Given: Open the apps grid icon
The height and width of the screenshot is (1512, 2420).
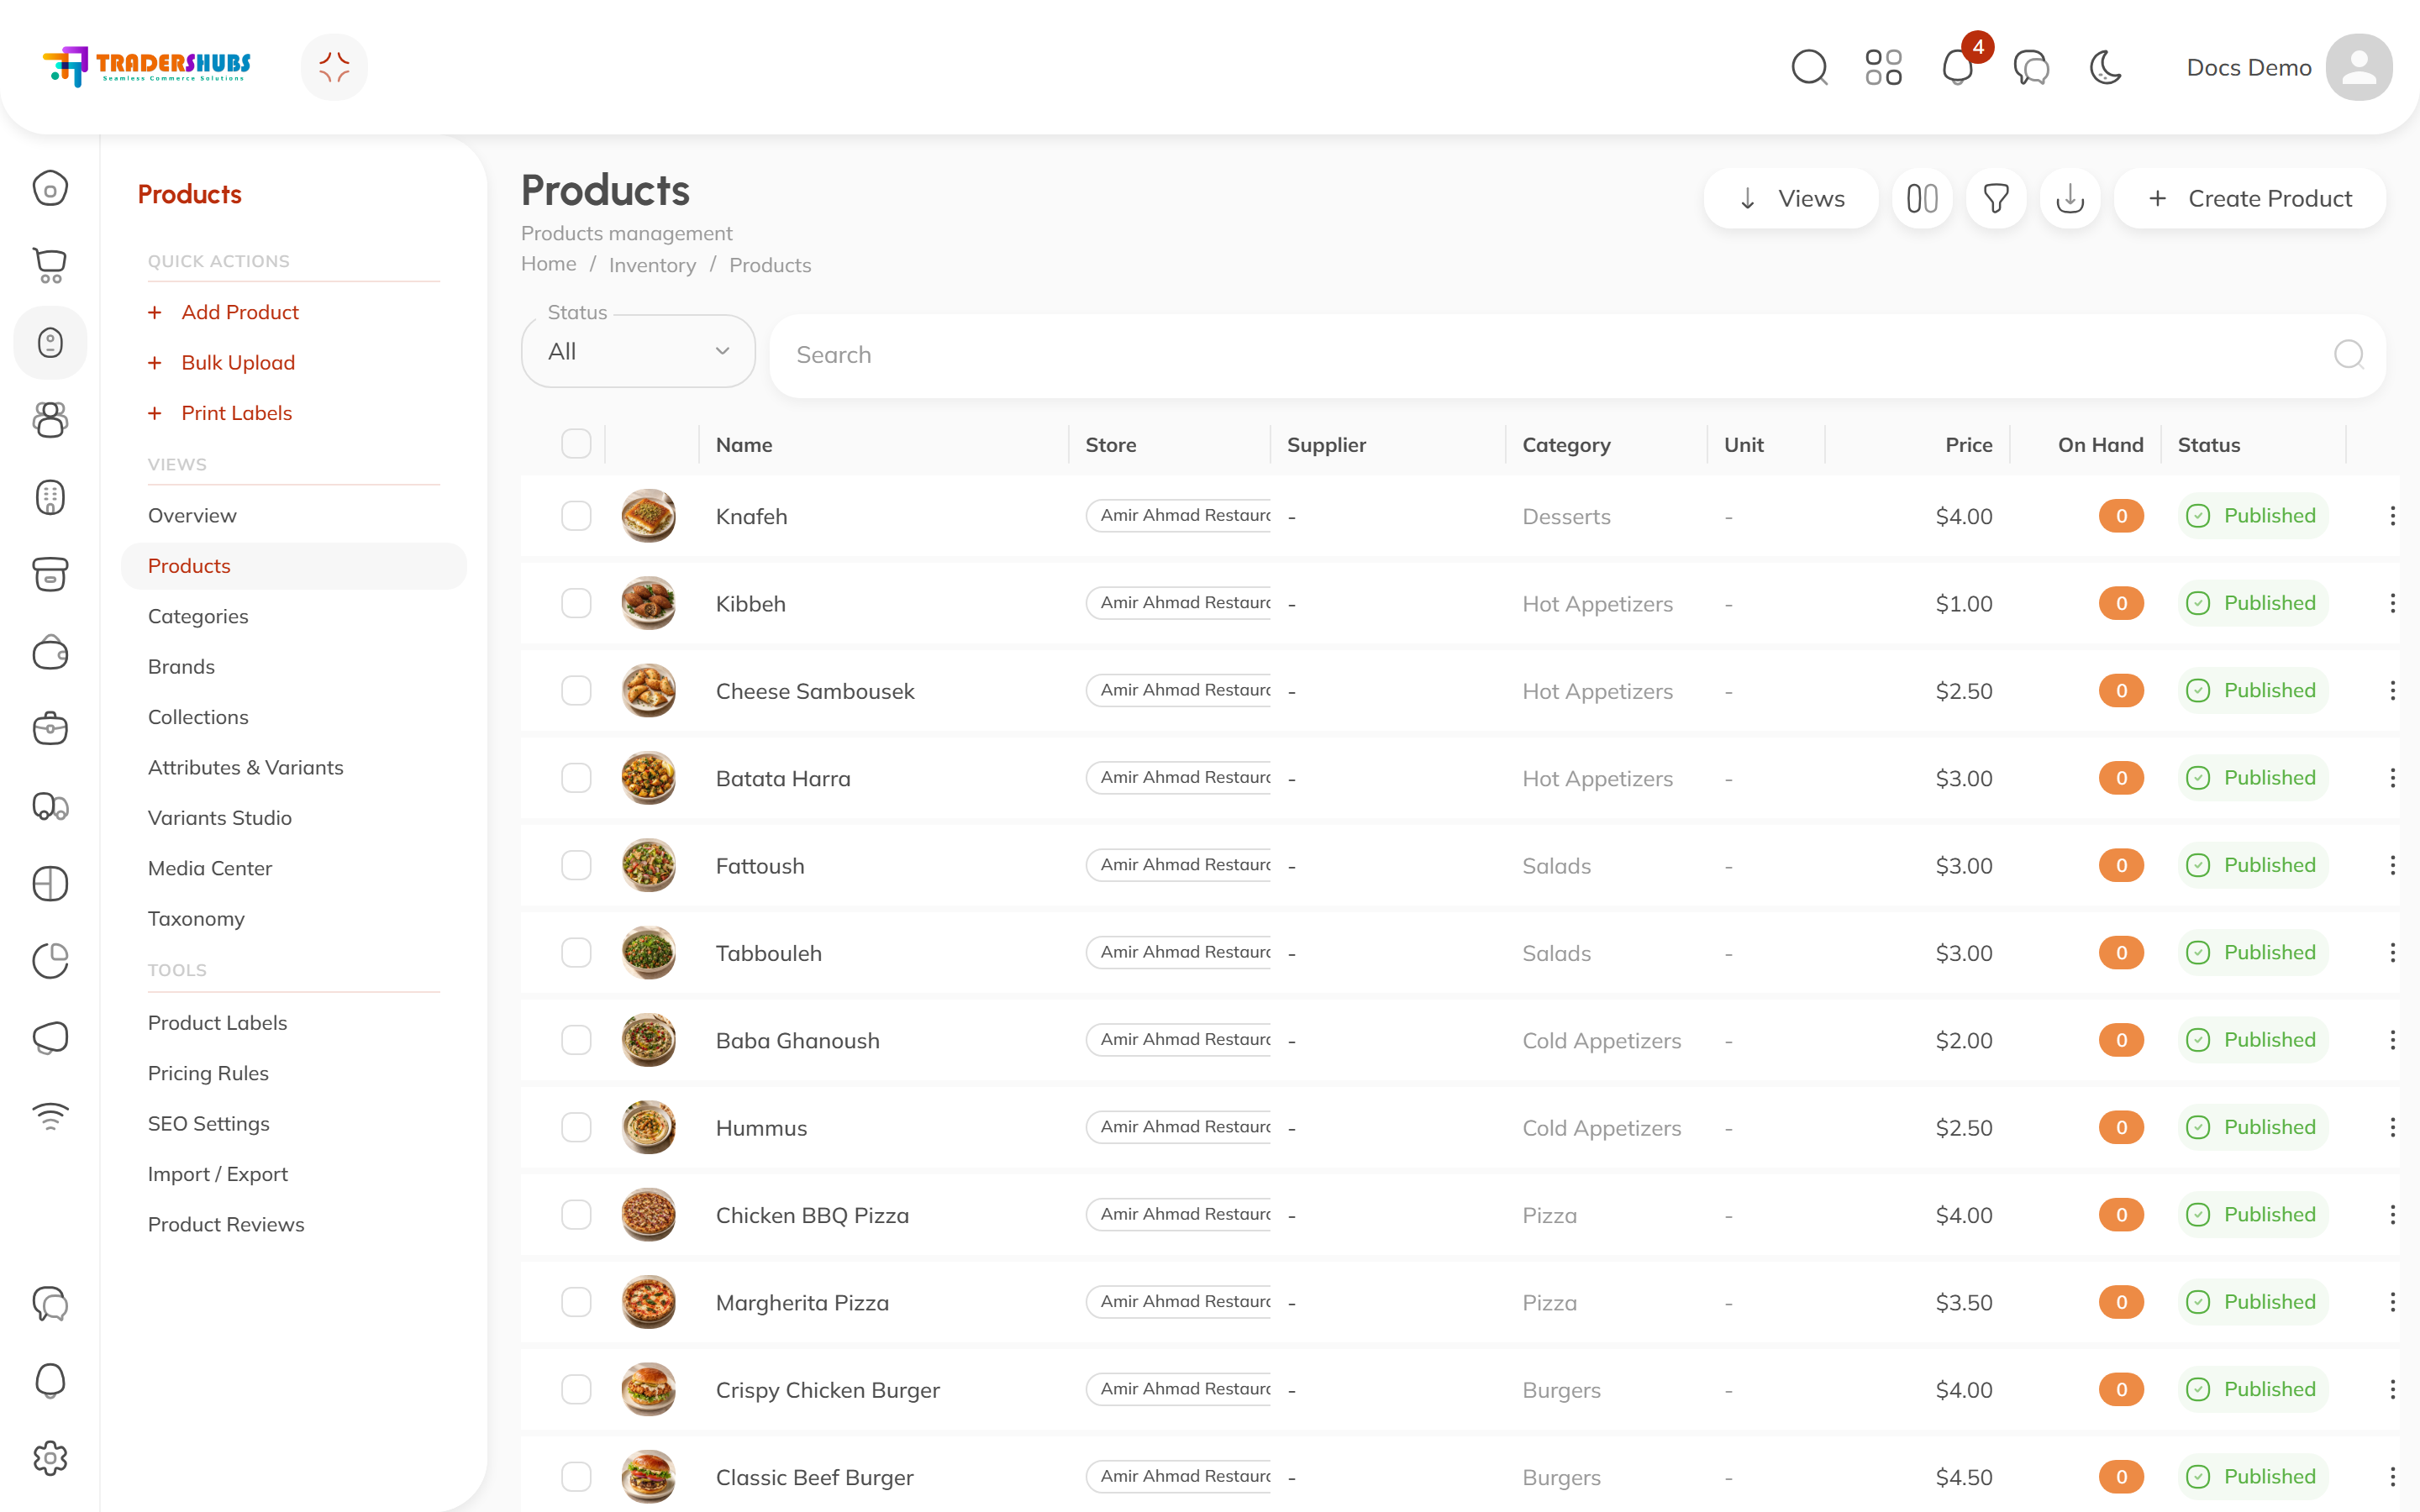Looking at the screenshot, I should coord(1883,68).
